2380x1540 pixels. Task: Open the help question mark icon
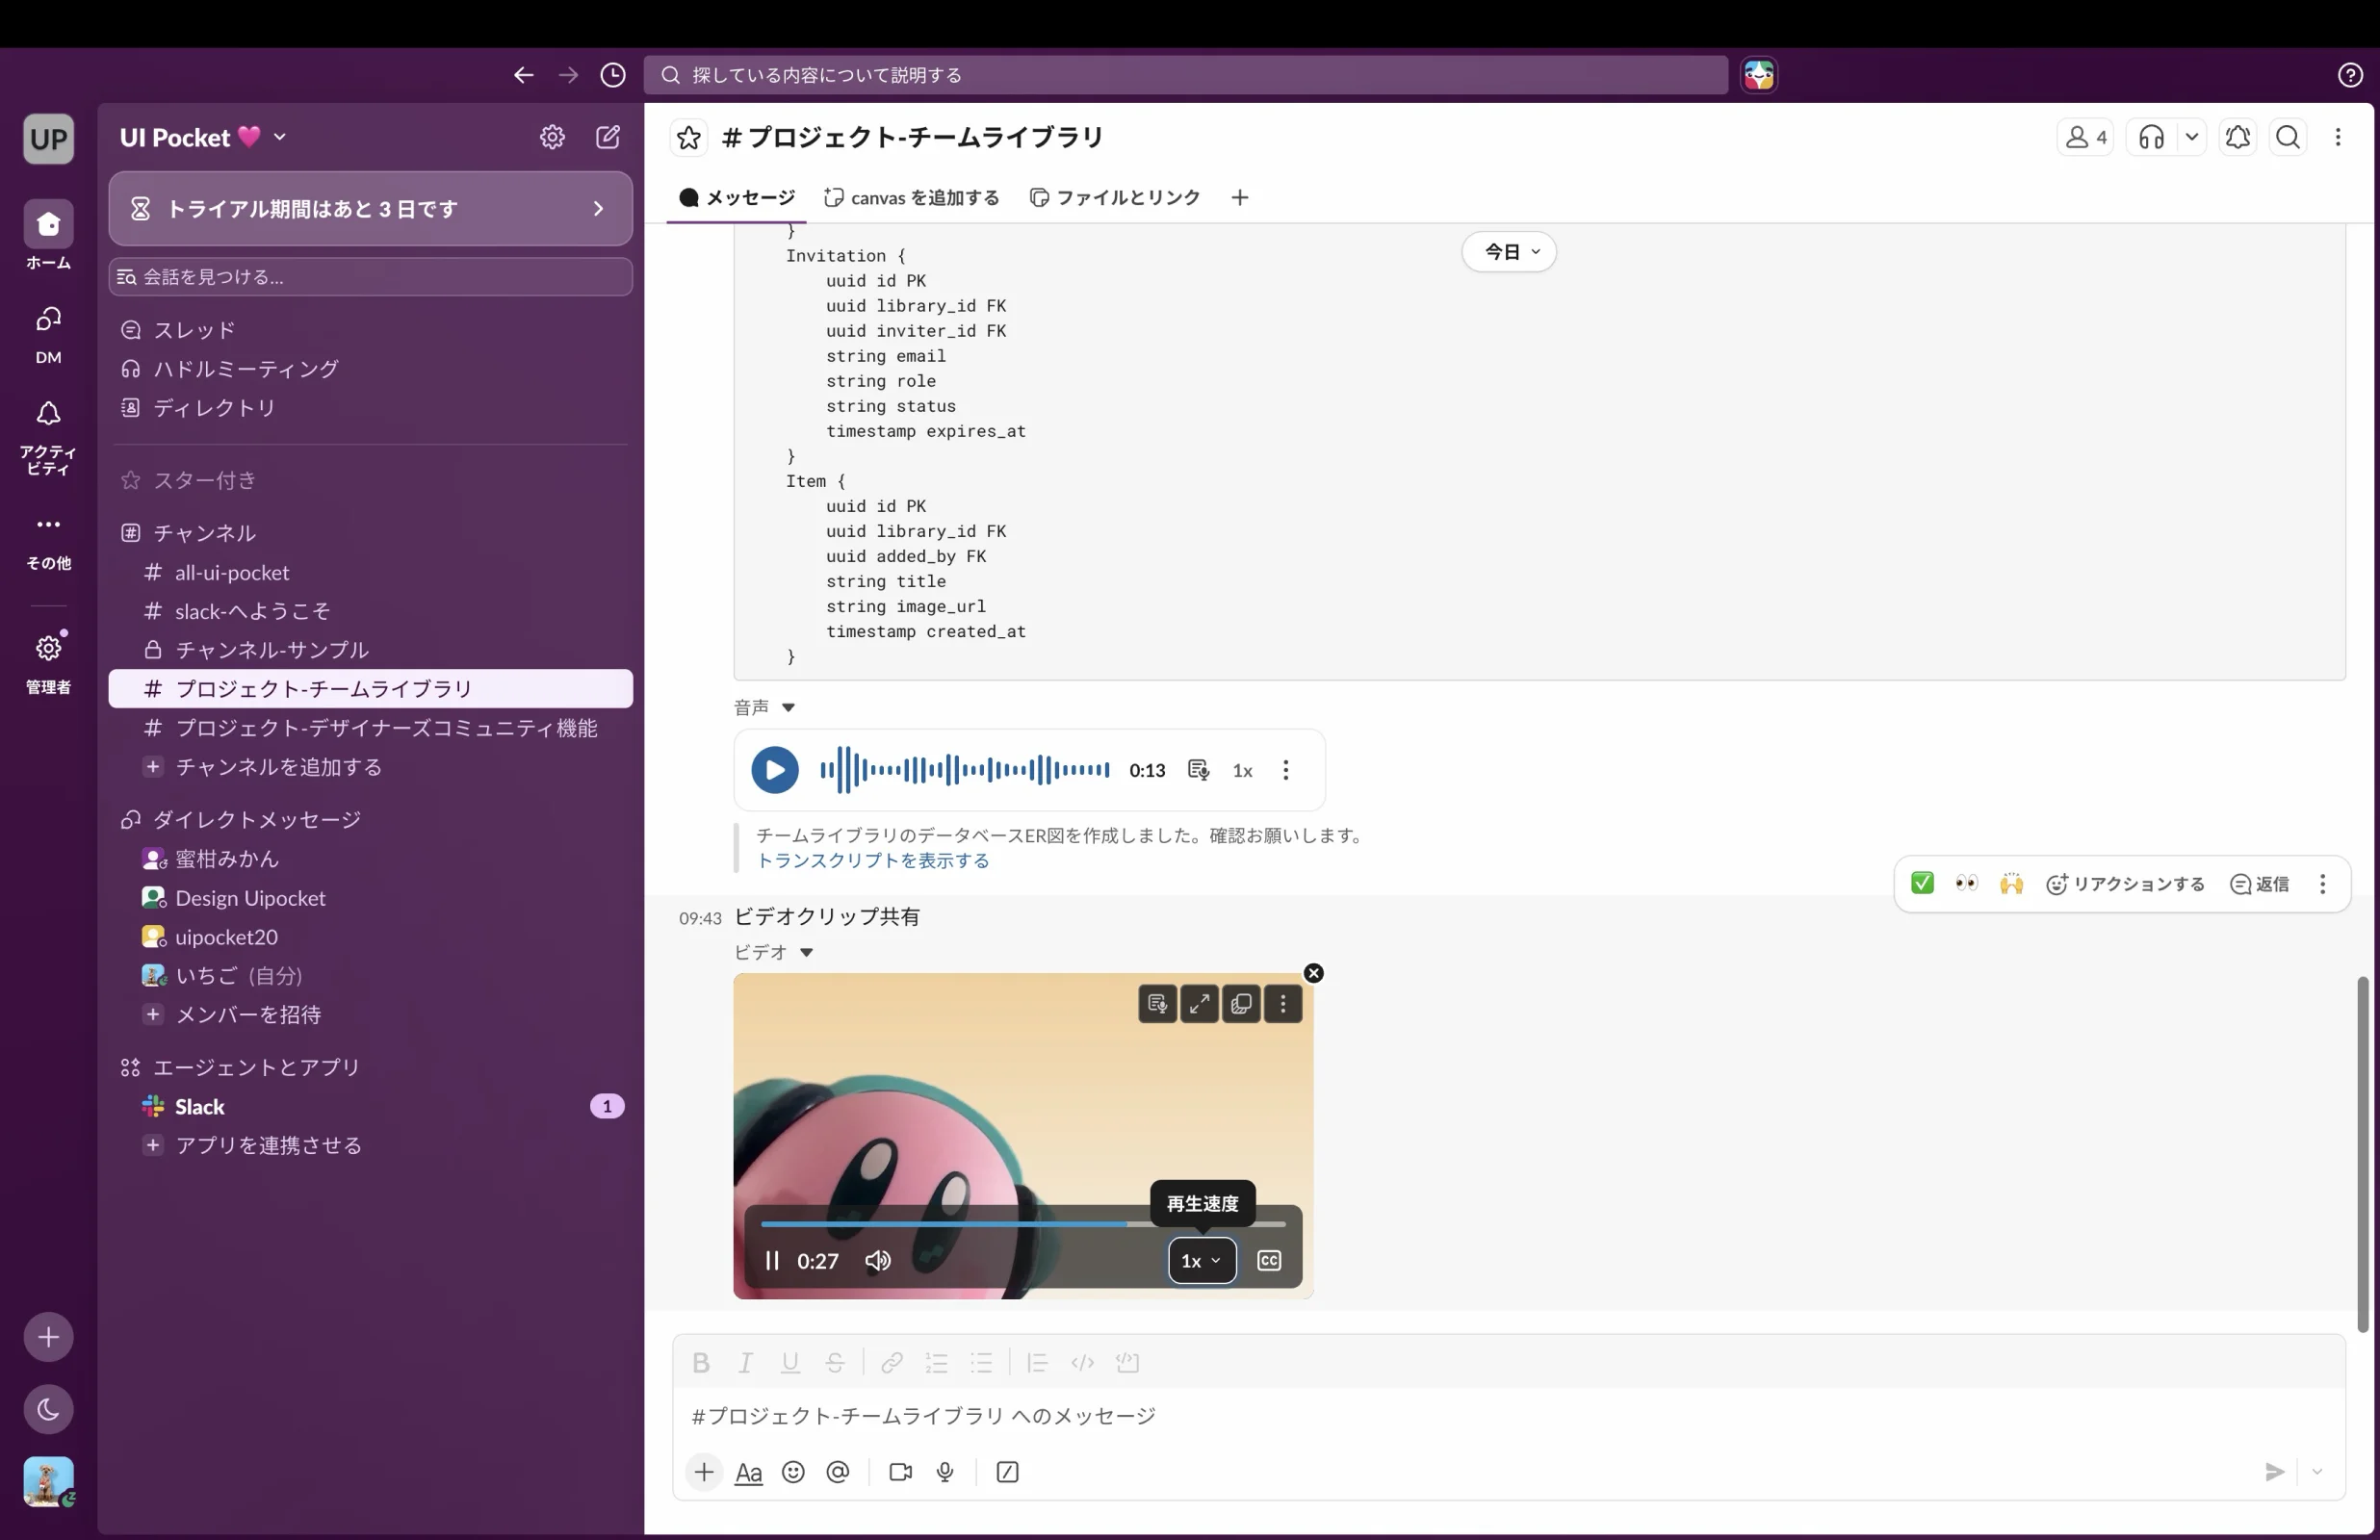pyautogui.click(x=2350, y=75)
